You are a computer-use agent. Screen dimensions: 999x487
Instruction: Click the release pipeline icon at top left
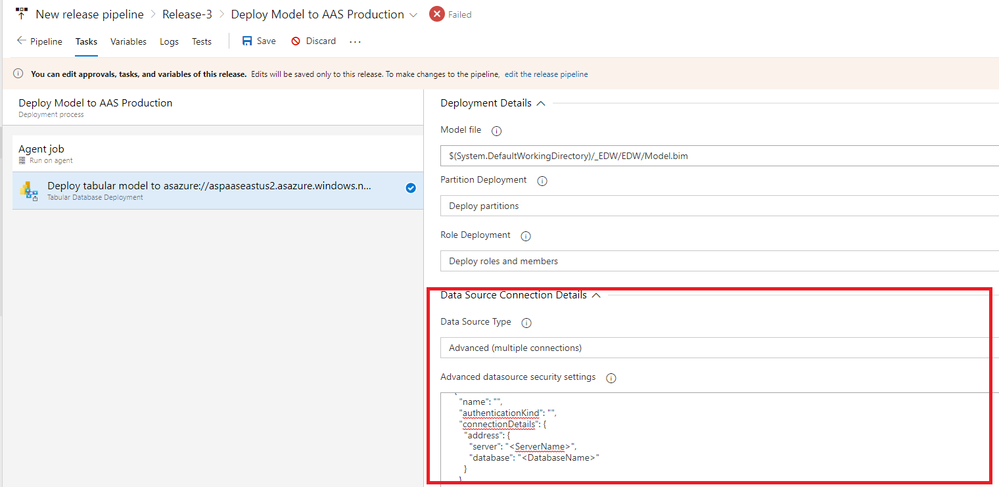[21, 15]
